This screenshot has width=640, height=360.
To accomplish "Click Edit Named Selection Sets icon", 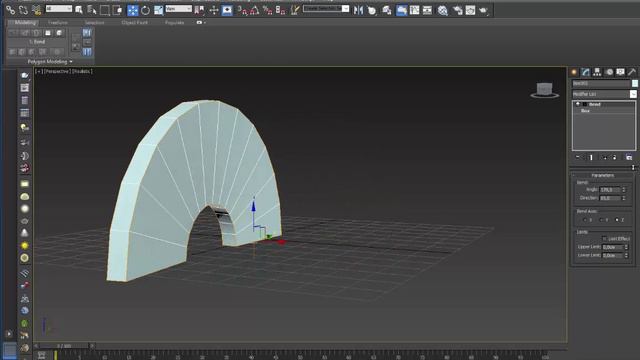I will click(295, 10).
